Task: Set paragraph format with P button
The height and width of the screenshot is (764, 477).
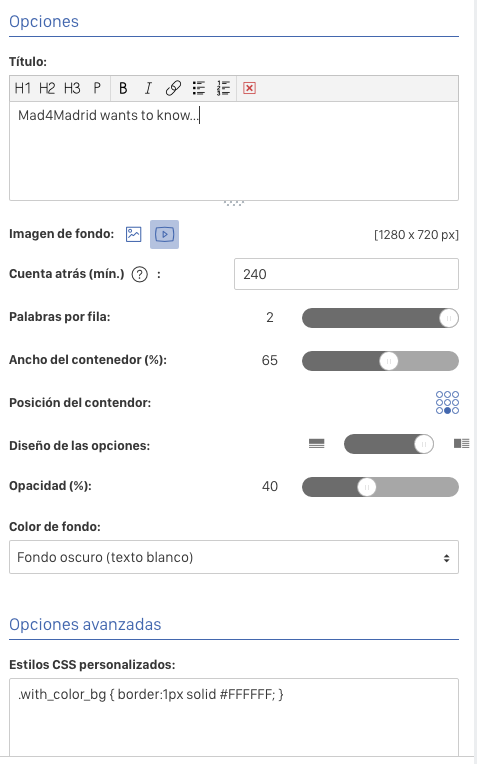Action: (x=97, y=88)
